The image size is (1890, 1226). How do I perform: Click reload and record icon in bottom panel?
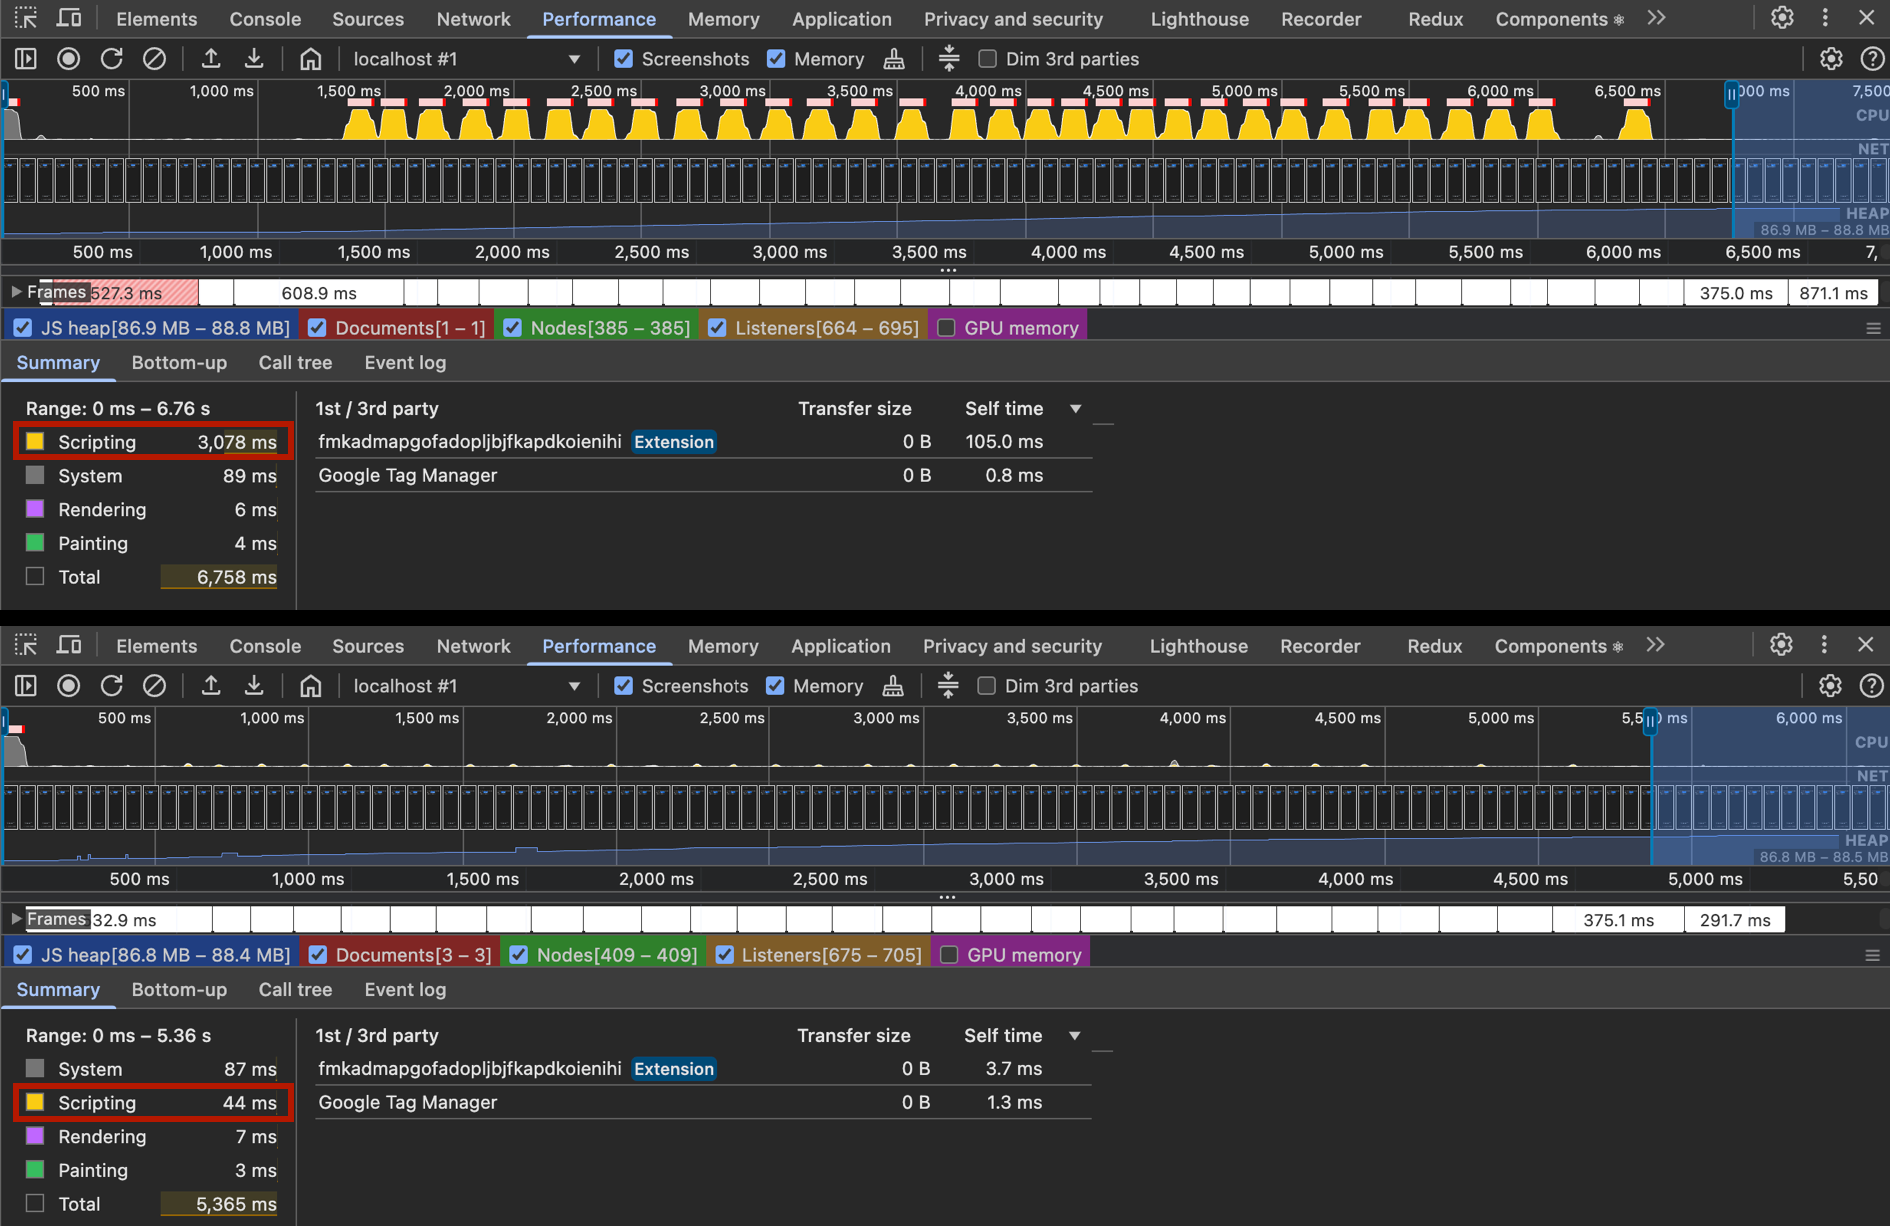[x=111, y=686]
